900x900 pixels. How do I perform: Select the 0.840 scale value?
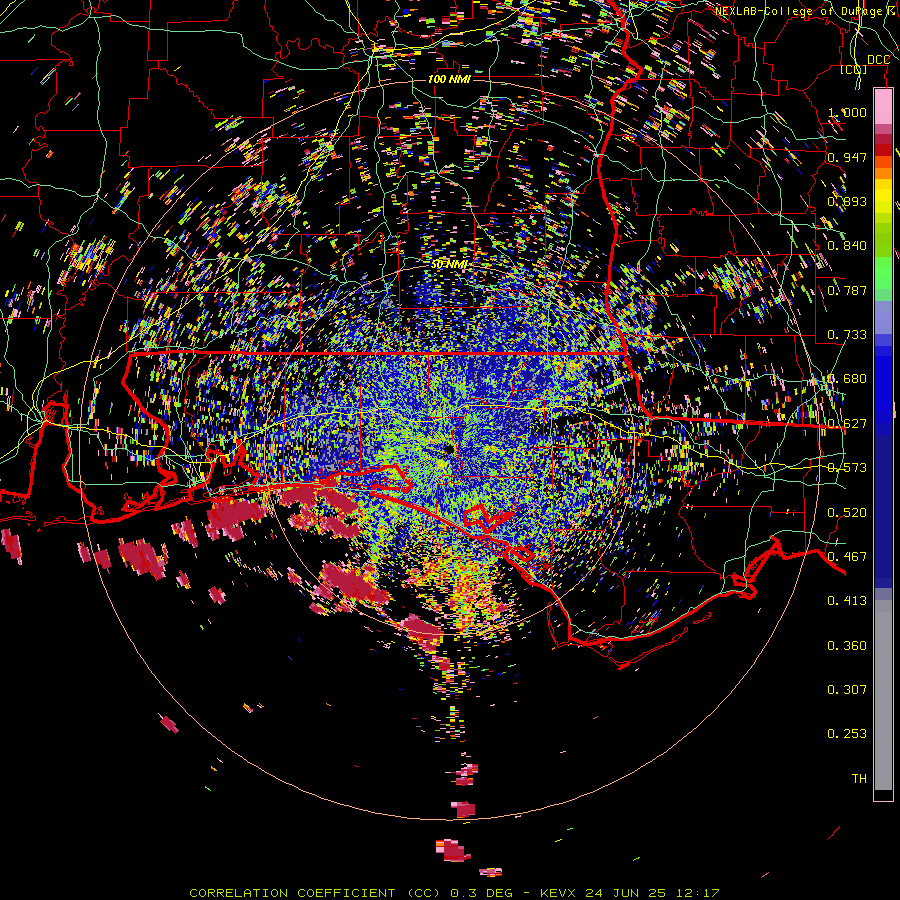(847, 245)
